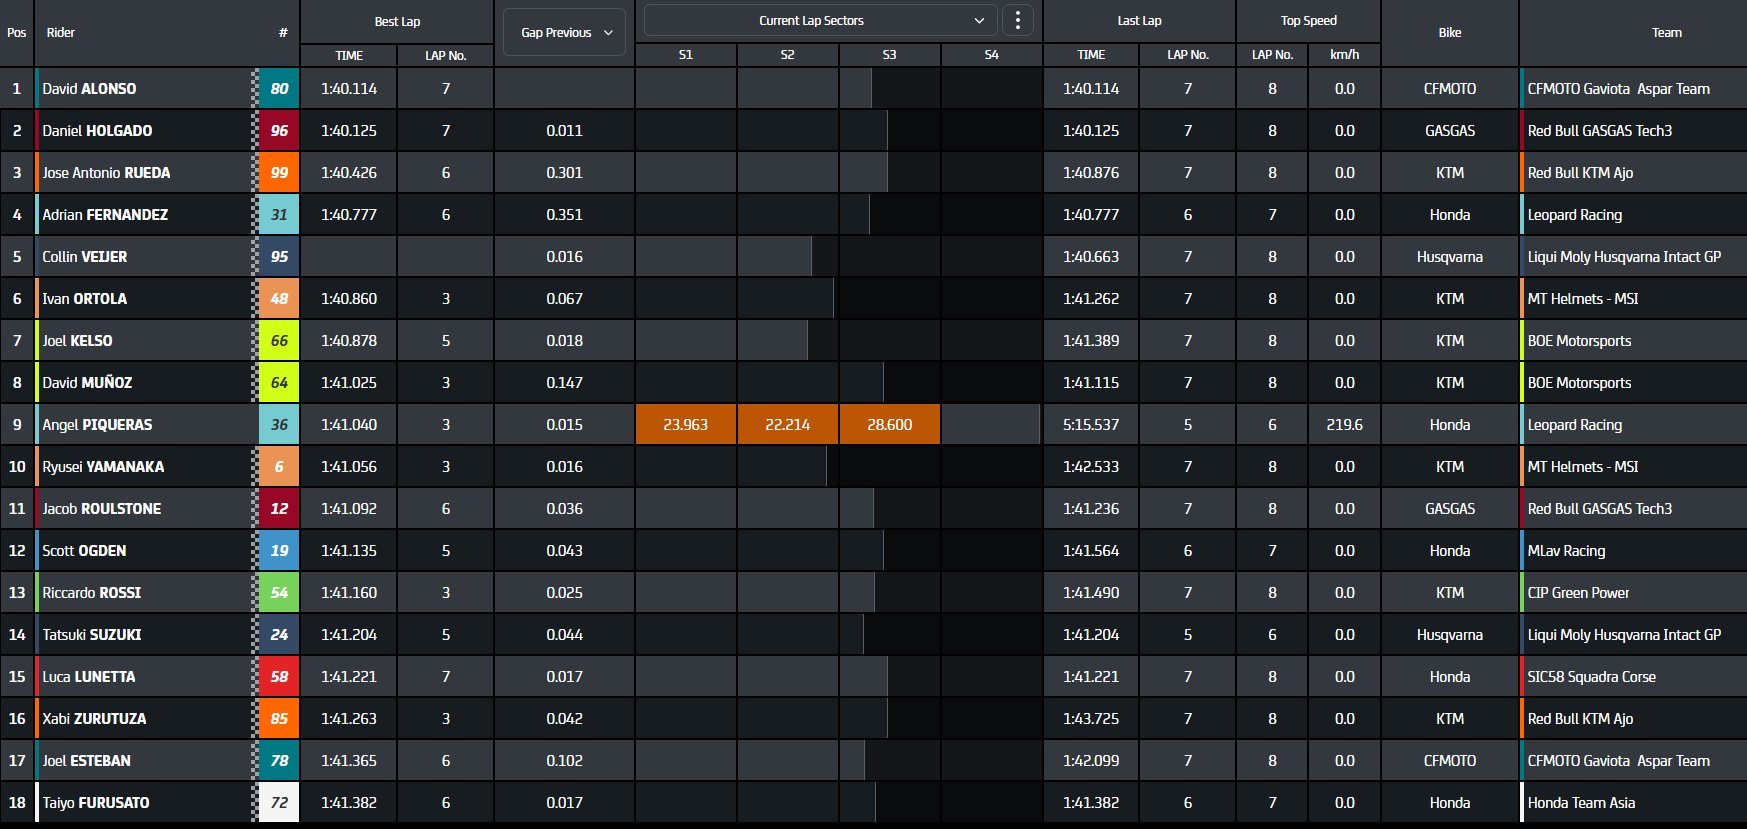This screenshot has width=1747, height=829.
Task: Click the Pos column header
Action: pos(17,33)
